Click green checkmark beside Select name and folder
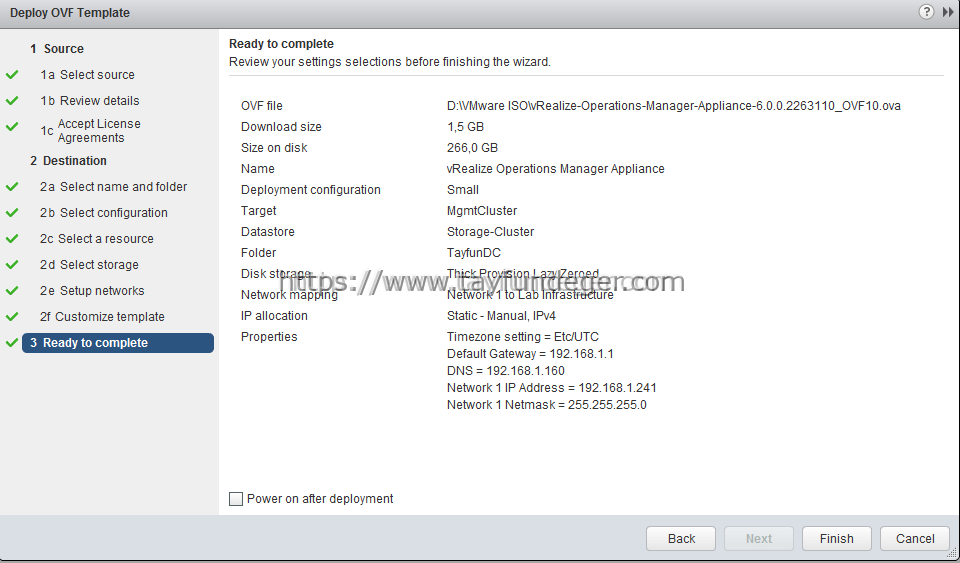Viewport: 960px width, 563px height. [x=12, y=187]
